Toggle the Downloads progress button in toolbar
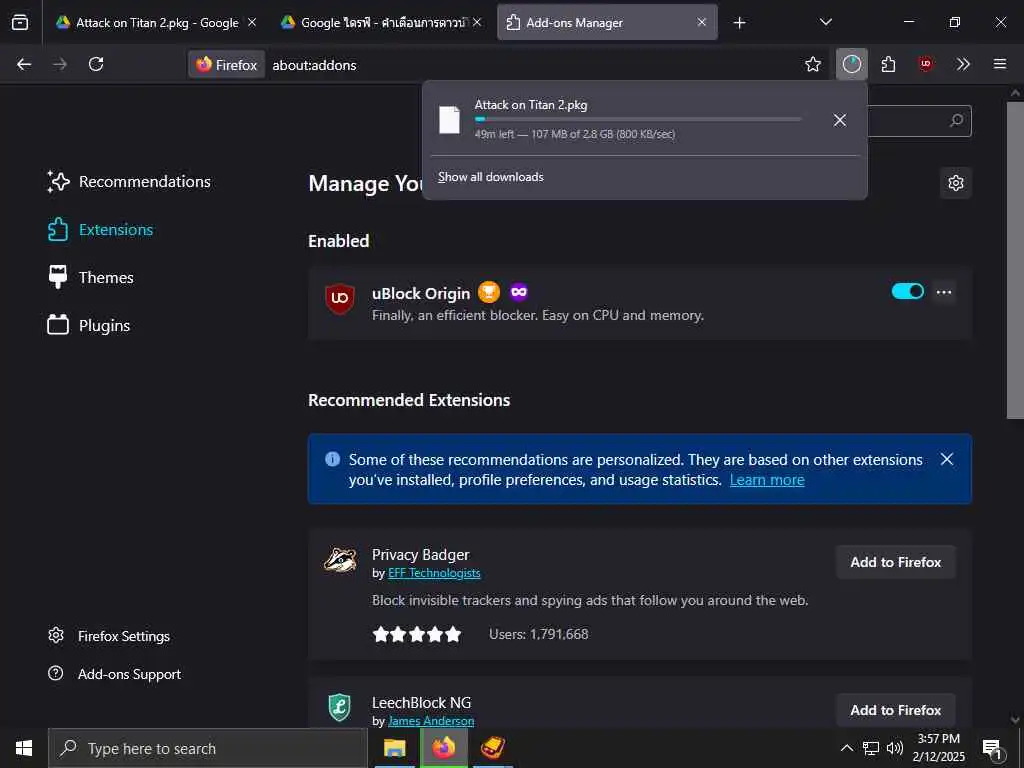 852,64
